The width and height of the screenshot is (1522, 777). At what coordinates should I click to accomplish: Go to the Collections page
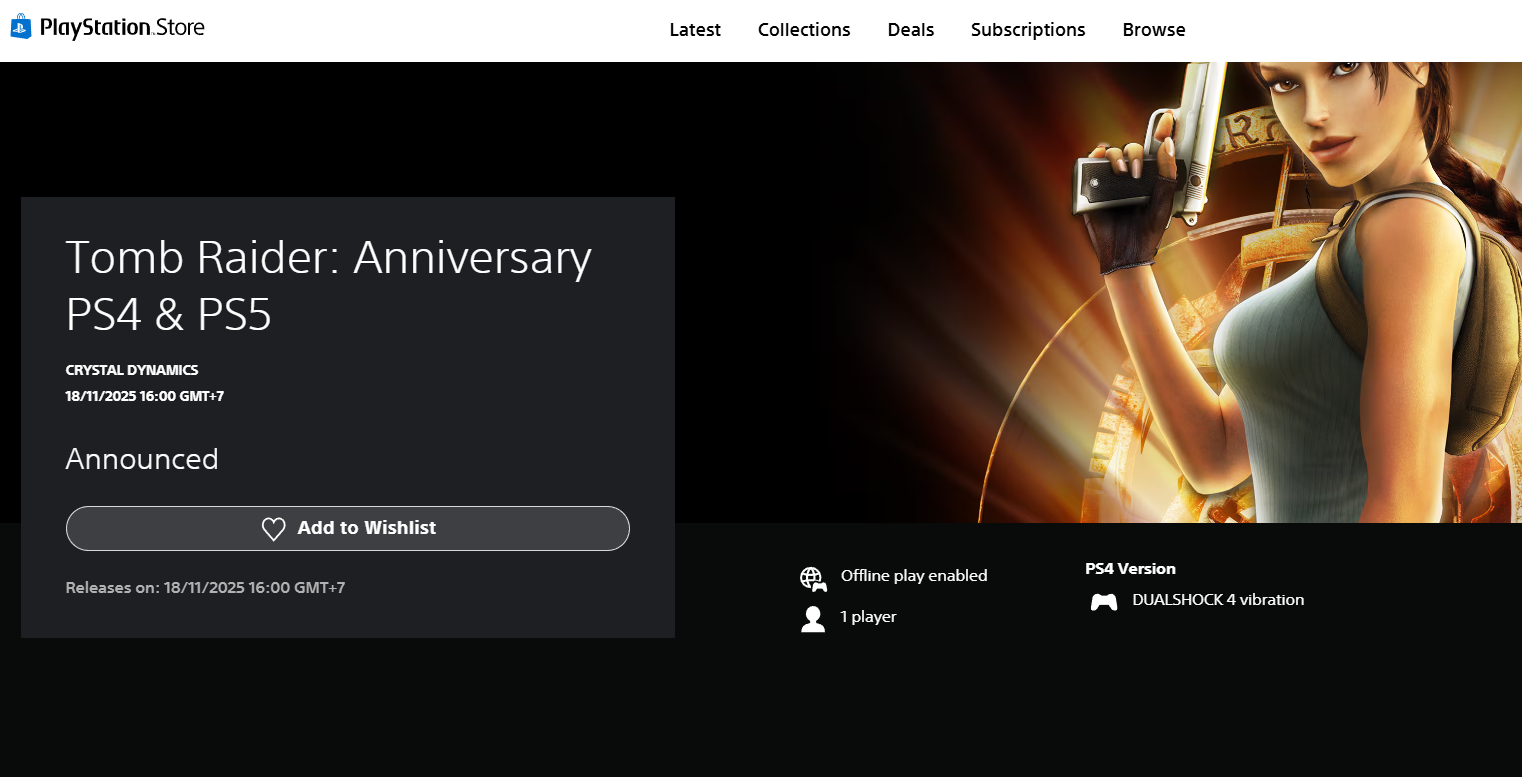pos(804,30)
